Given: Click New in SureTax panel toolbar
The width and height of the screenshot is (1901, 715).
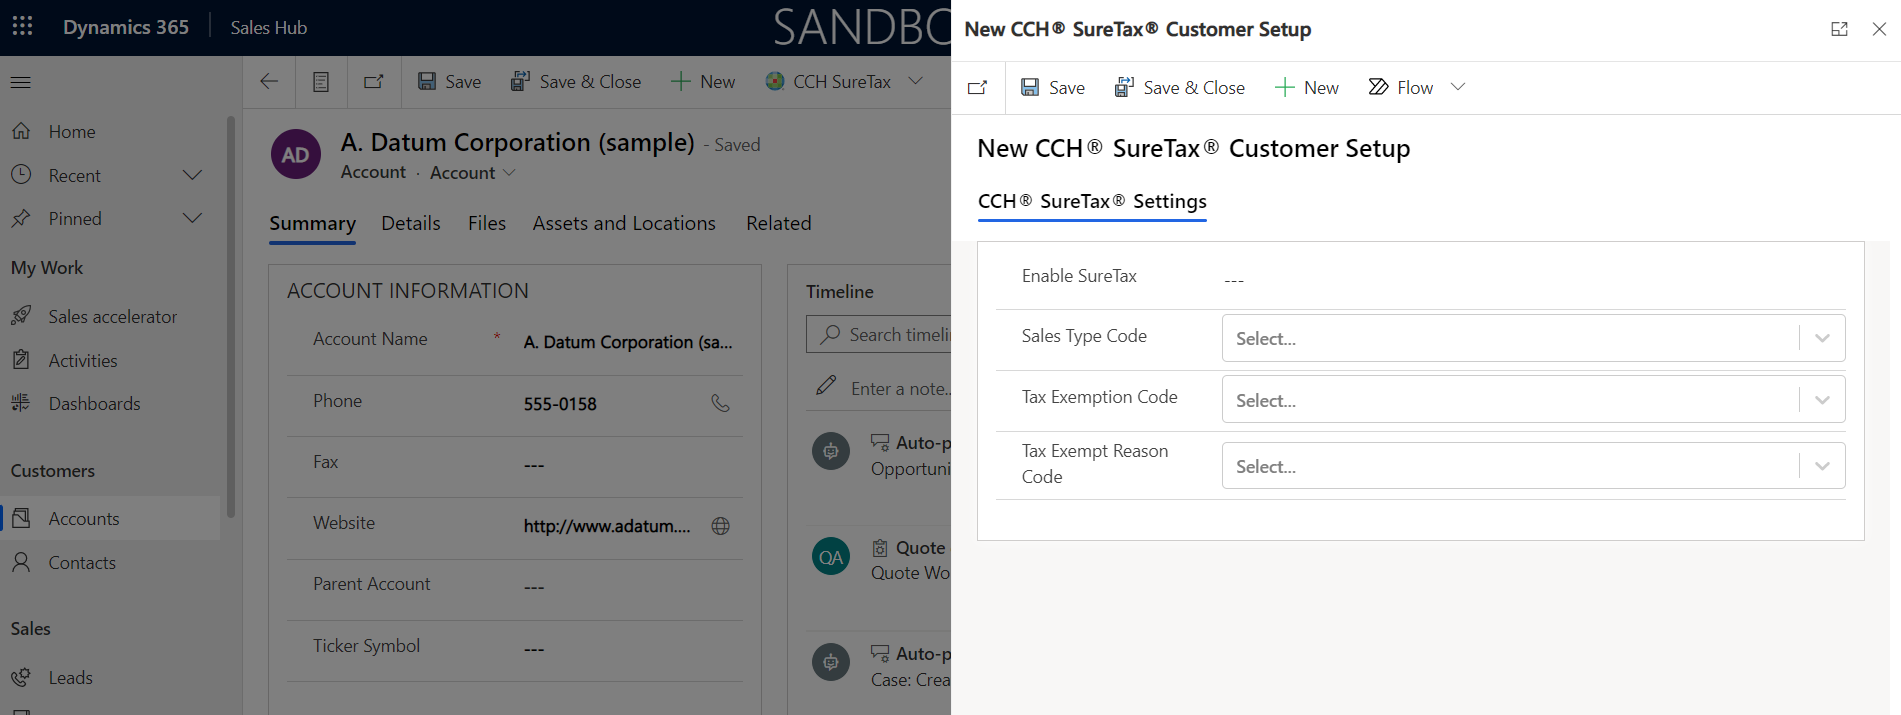Looking at the screenshot, I should click(x=1307, y=88).
